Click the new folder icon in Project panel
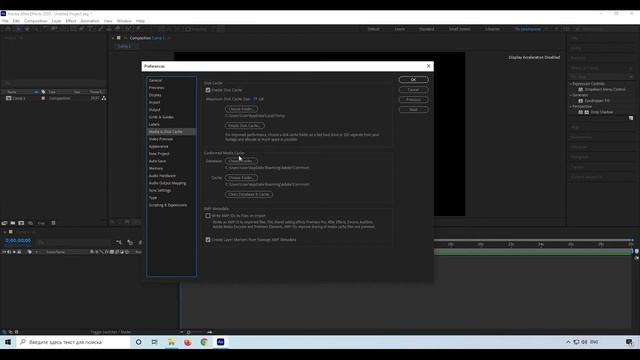This screenshot has width=640, height=360. coord(13,223)
